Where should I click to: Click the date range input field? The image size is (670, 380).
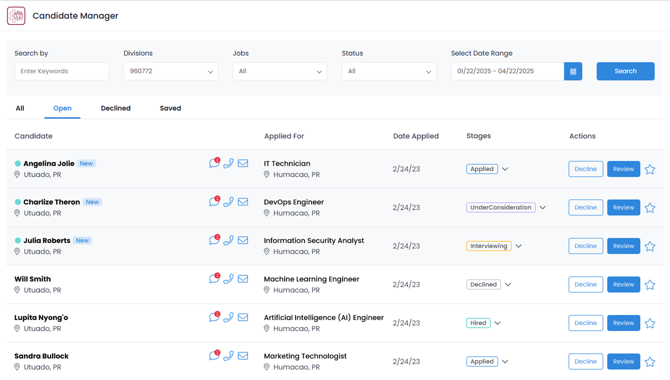click(x=508, y=71)
